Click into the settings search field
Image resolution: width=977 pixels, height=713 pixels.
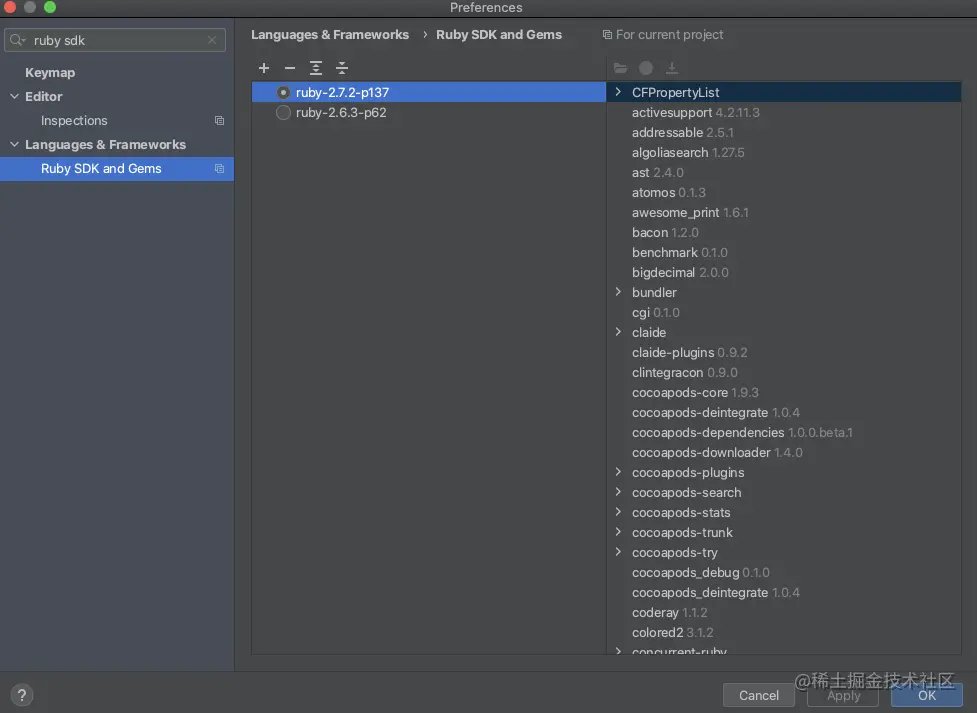115,40
